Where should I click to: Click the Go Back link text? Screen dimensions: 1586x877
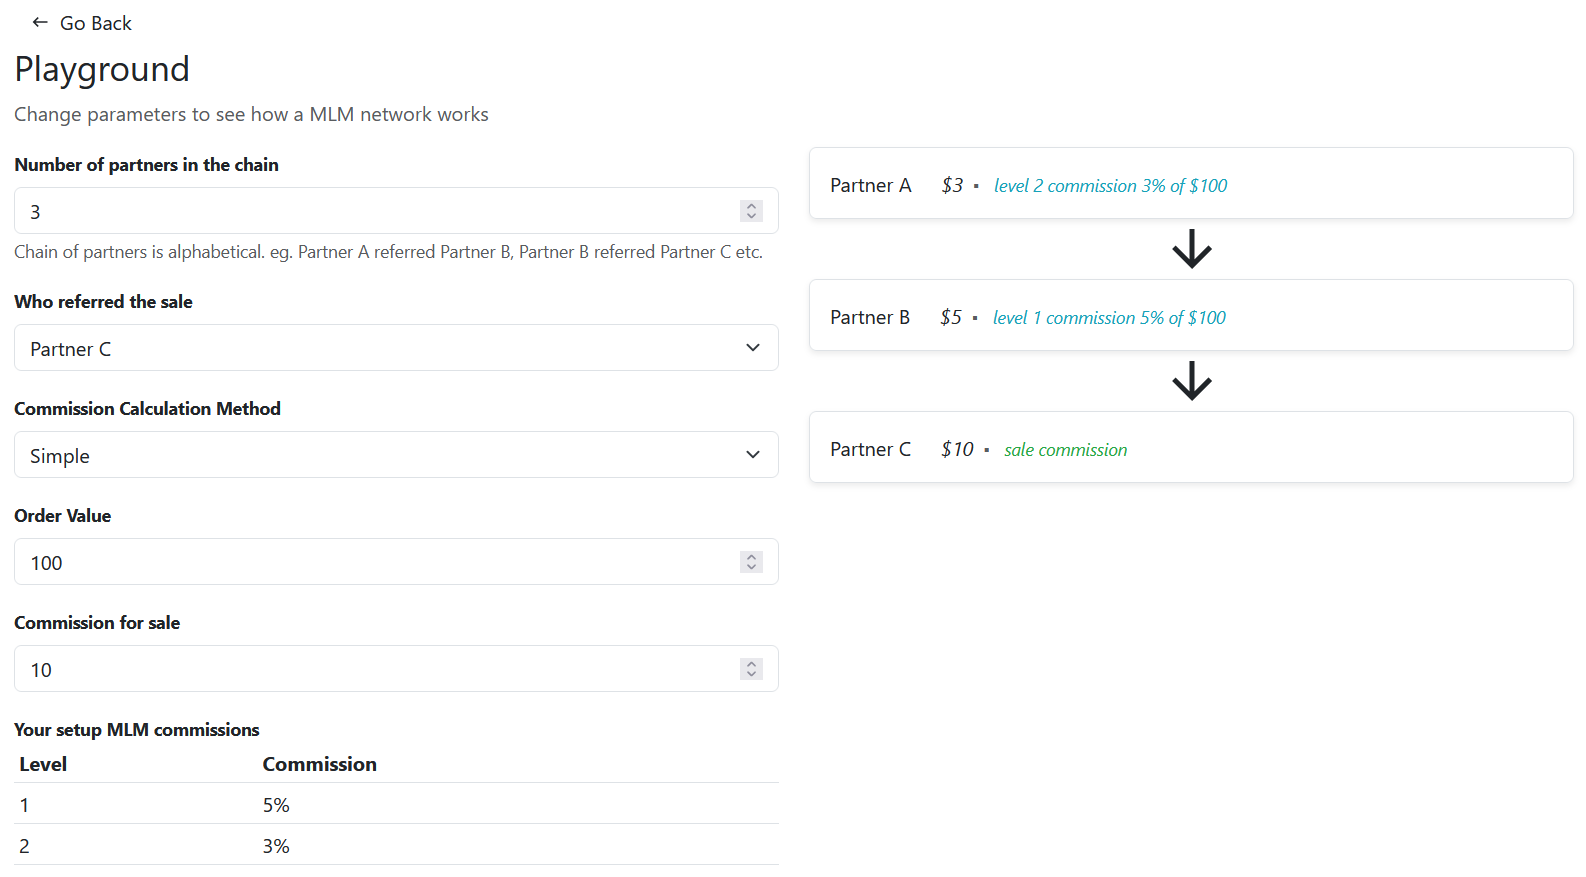point(95,23)
